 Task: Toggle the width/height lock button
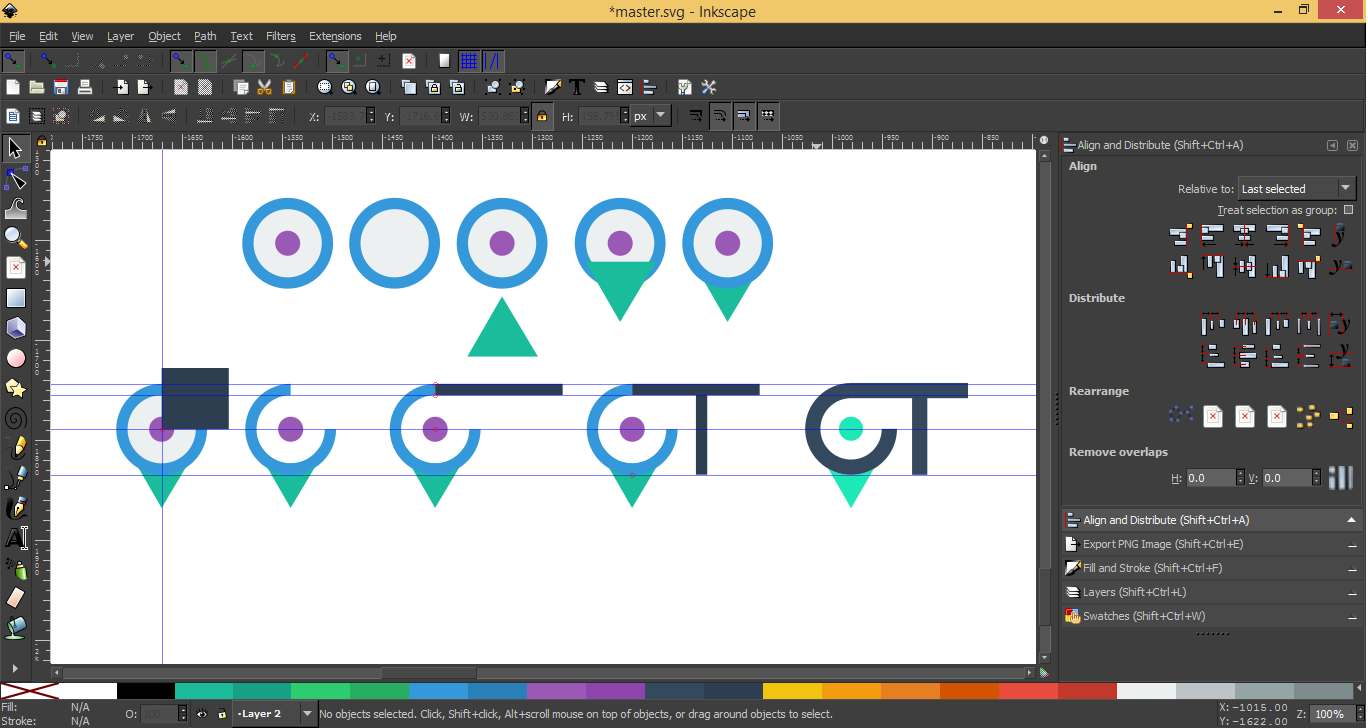542,116
